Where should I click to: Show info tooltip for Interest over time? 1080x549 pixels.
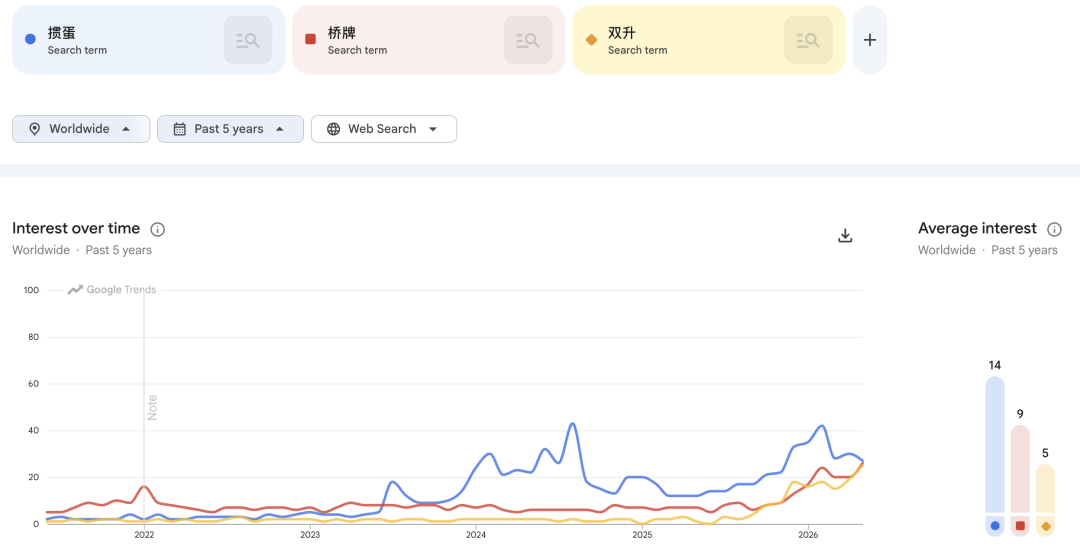click(158, 229)
